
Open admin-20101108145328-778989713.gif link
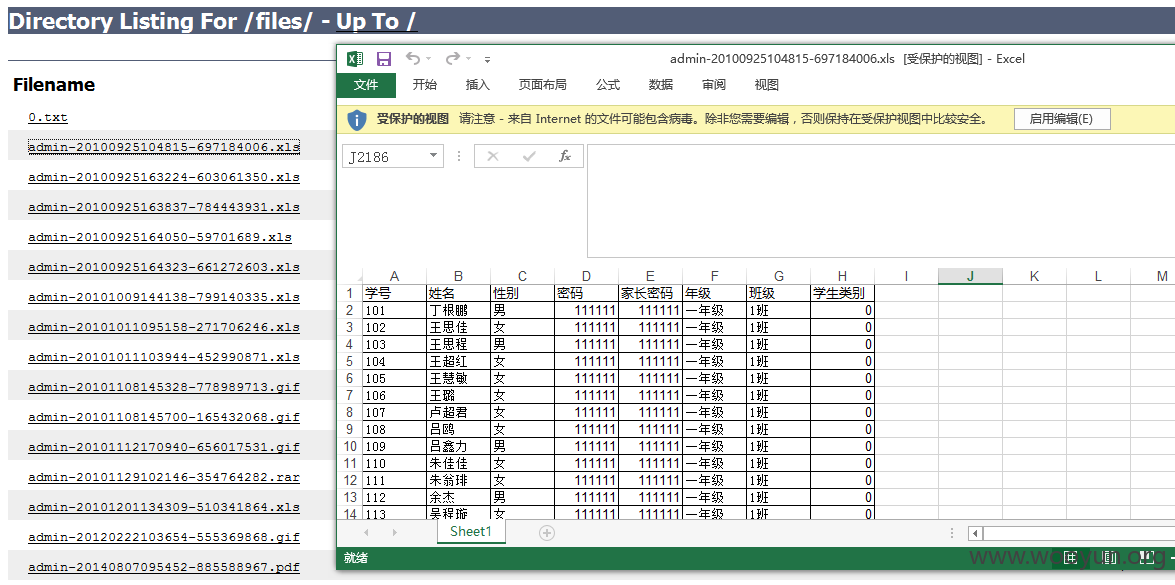[164, 387]
